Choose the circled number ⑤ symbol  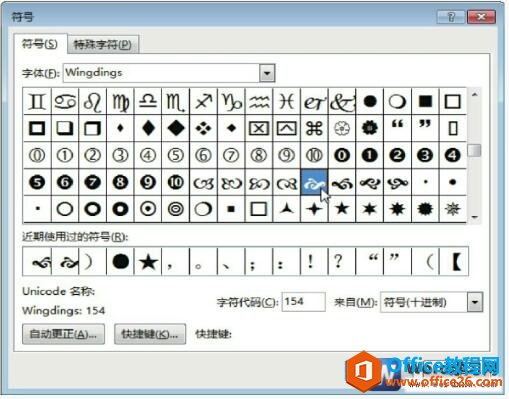pyautogui.click(x=175, y=155)
